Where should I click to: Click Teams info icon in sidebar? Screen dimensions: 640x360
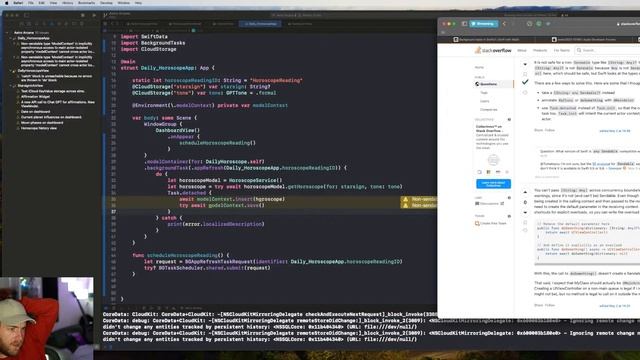pyautogui.click(x=509, y=216)
